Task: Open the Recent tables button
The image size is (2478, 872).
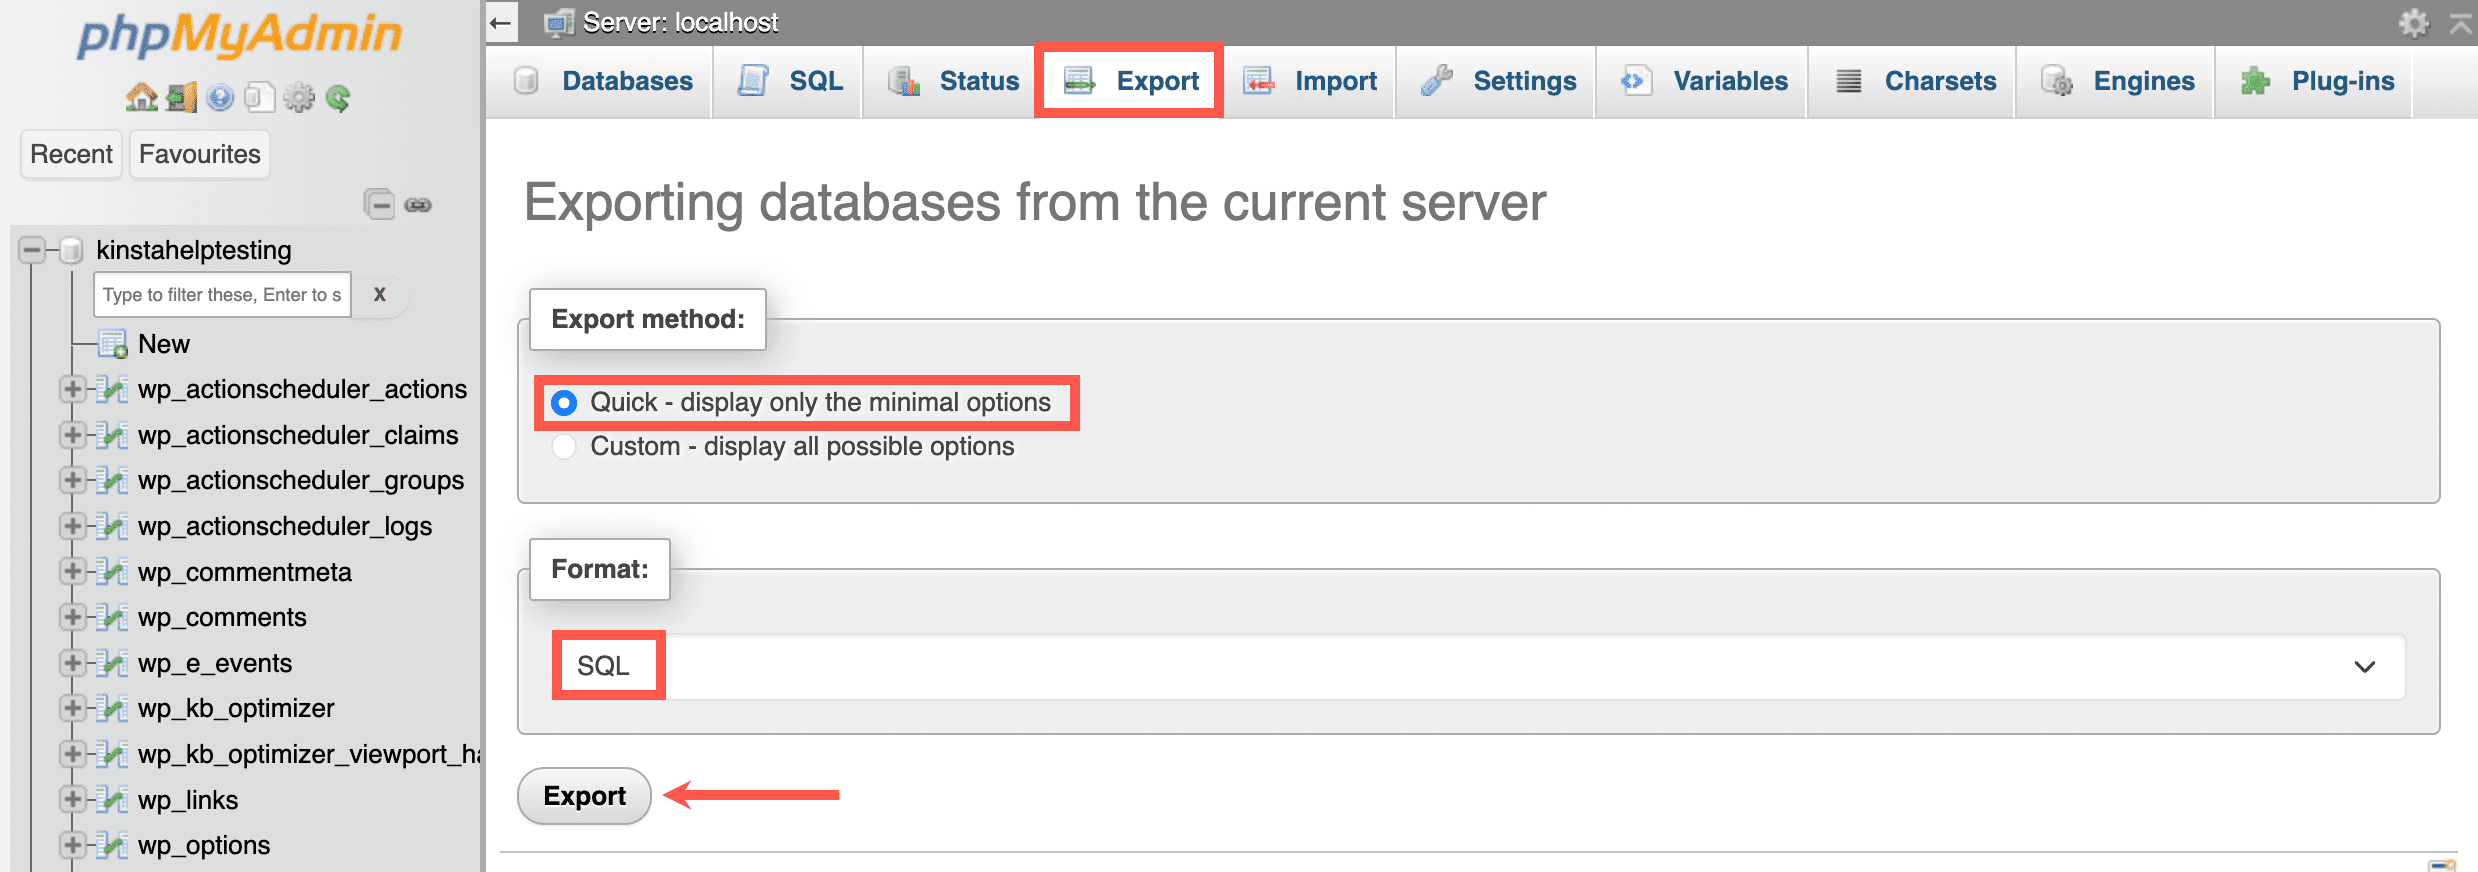Action: (72, 154)
